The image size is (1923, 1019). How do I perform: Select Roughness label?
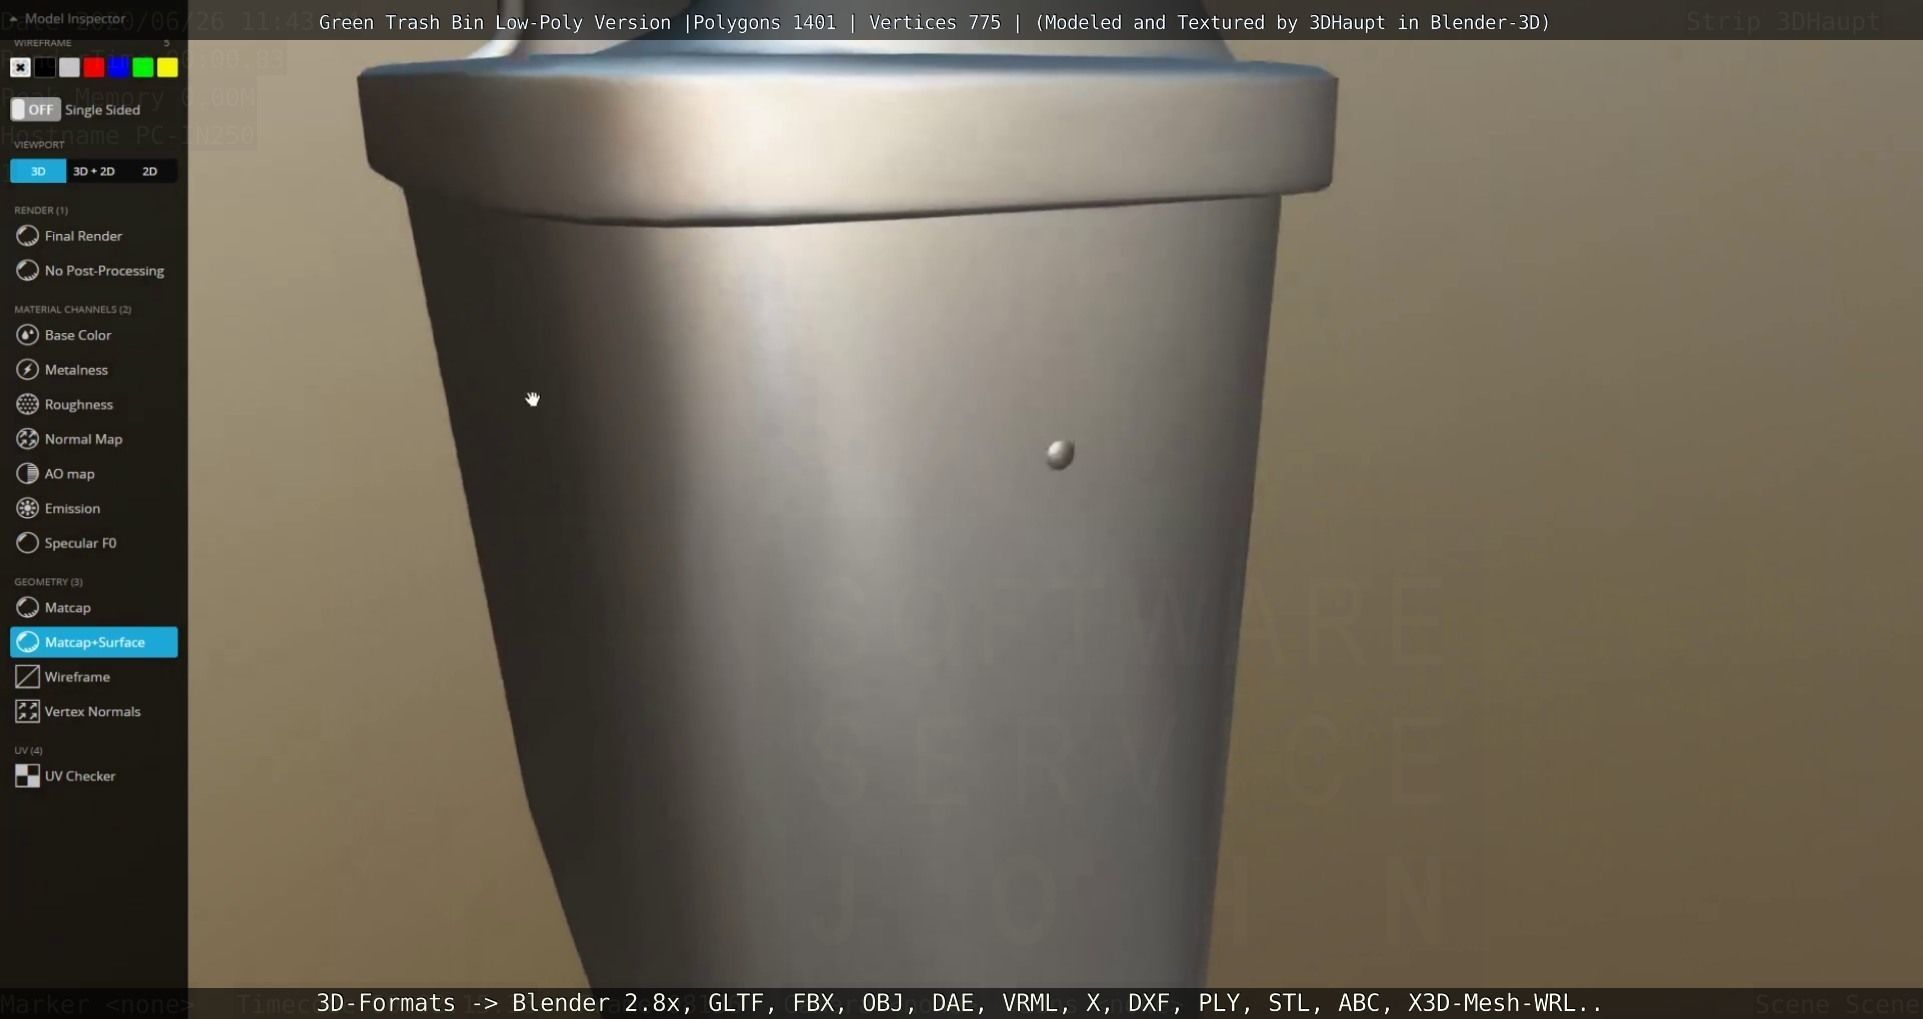79,405
